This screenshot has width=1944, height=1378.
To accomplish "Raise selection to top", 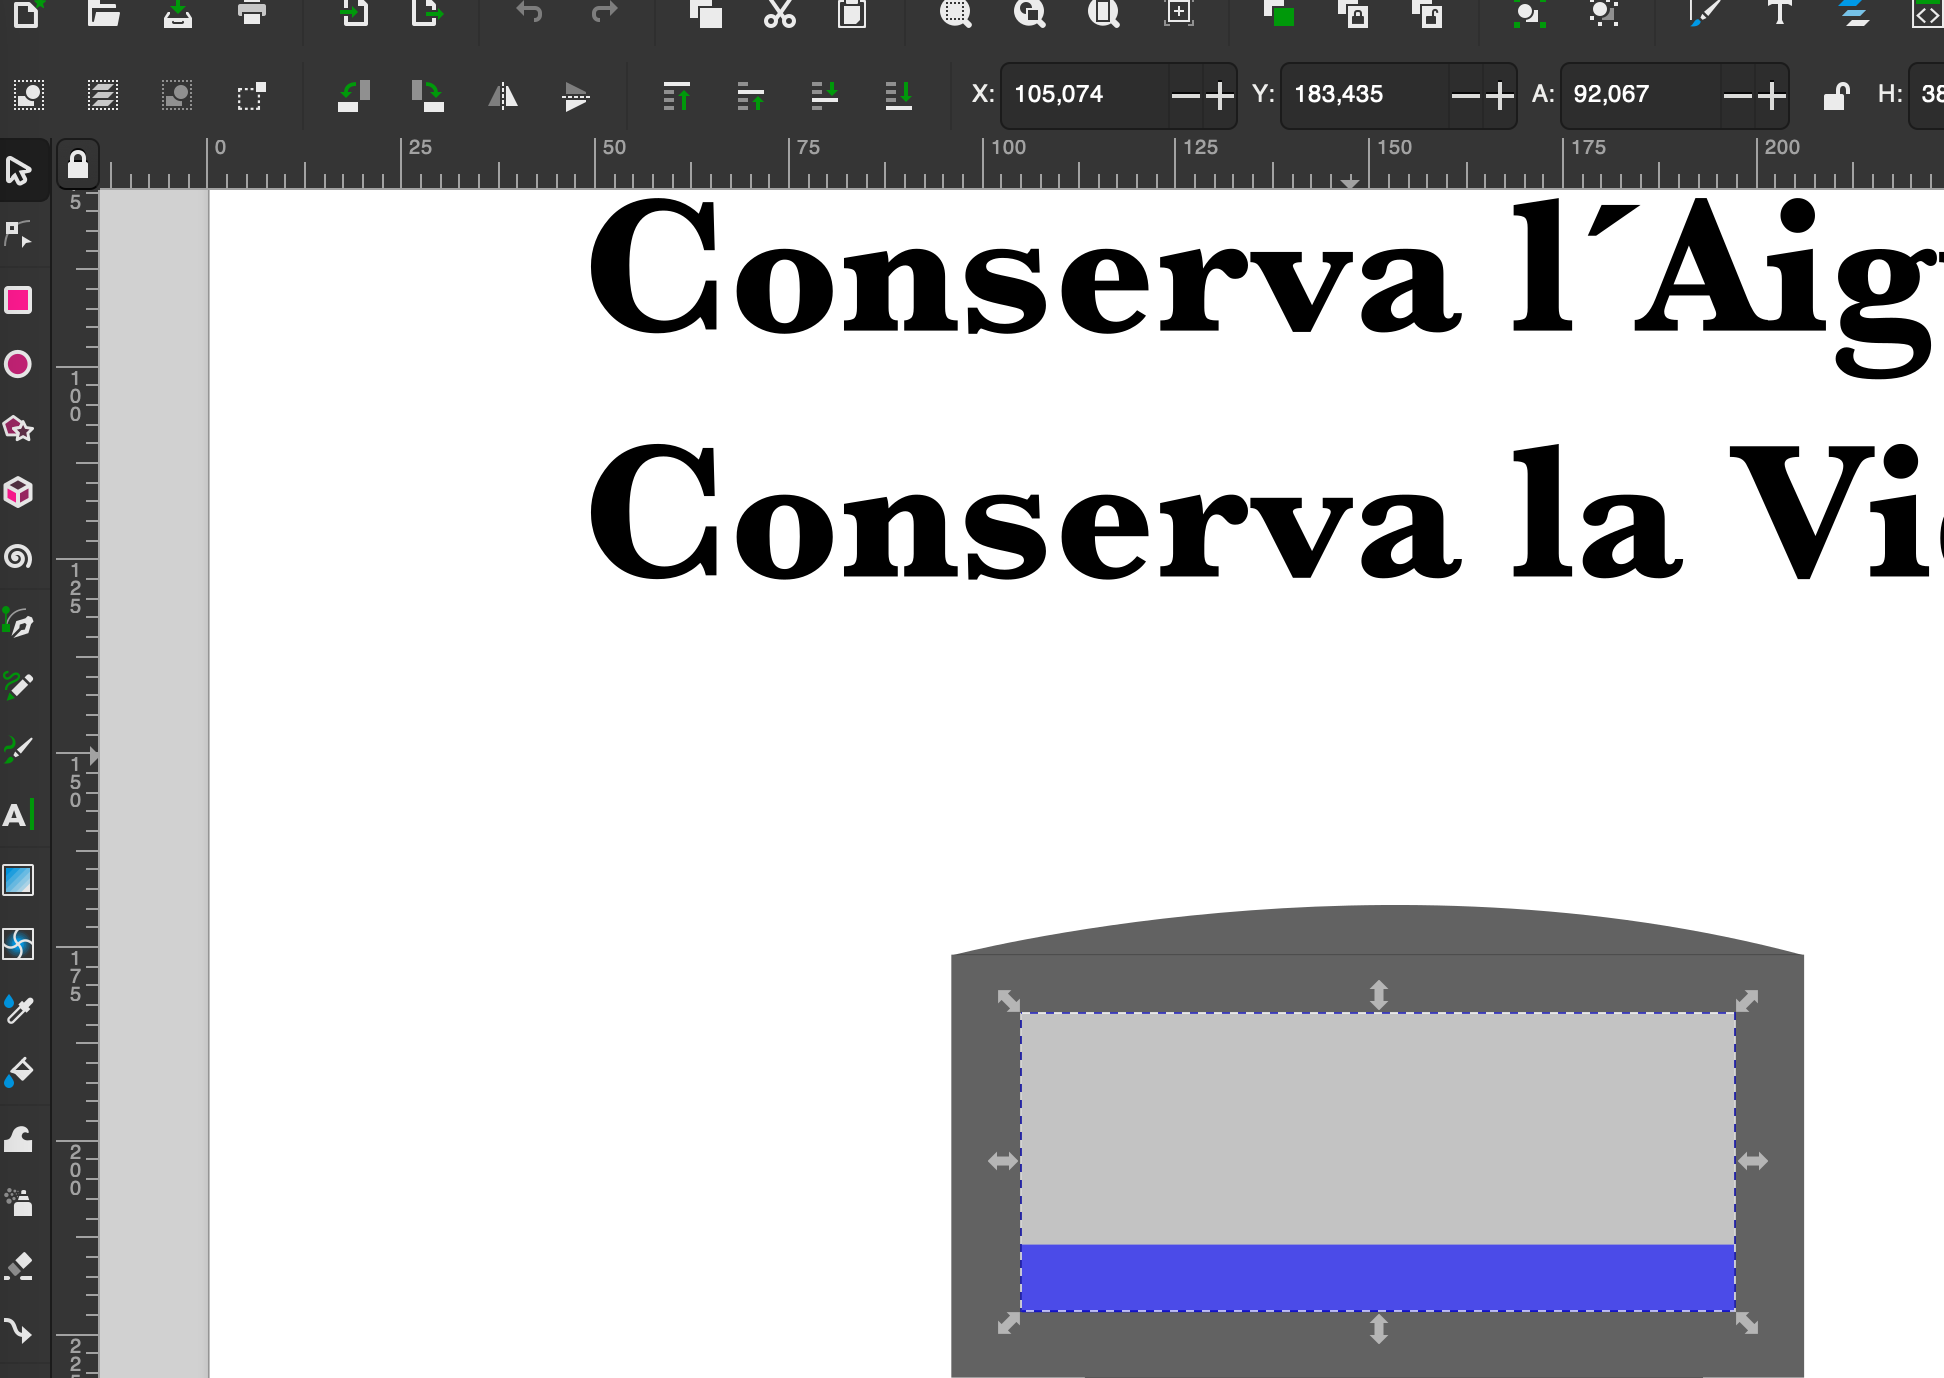I will coord(677,95).
